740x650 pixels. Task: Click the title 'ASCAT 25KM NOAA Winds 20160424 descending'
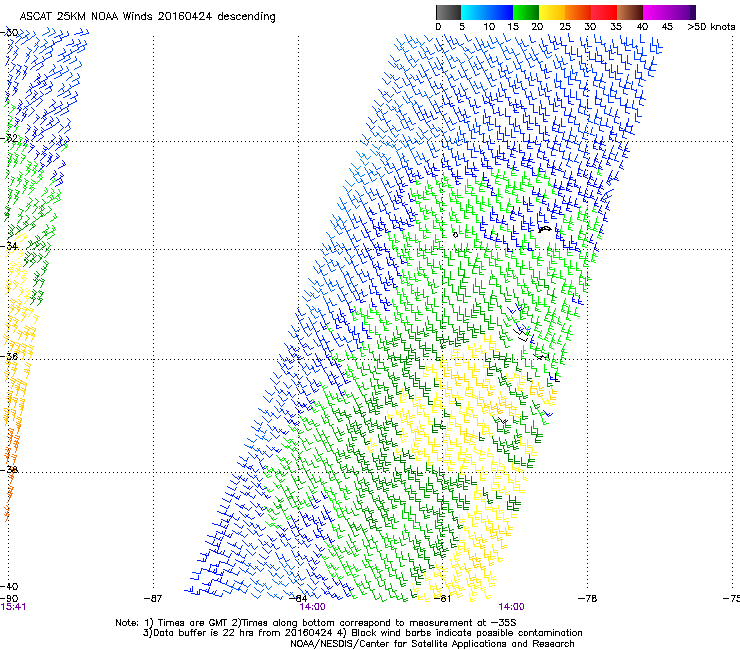point(147,16)
